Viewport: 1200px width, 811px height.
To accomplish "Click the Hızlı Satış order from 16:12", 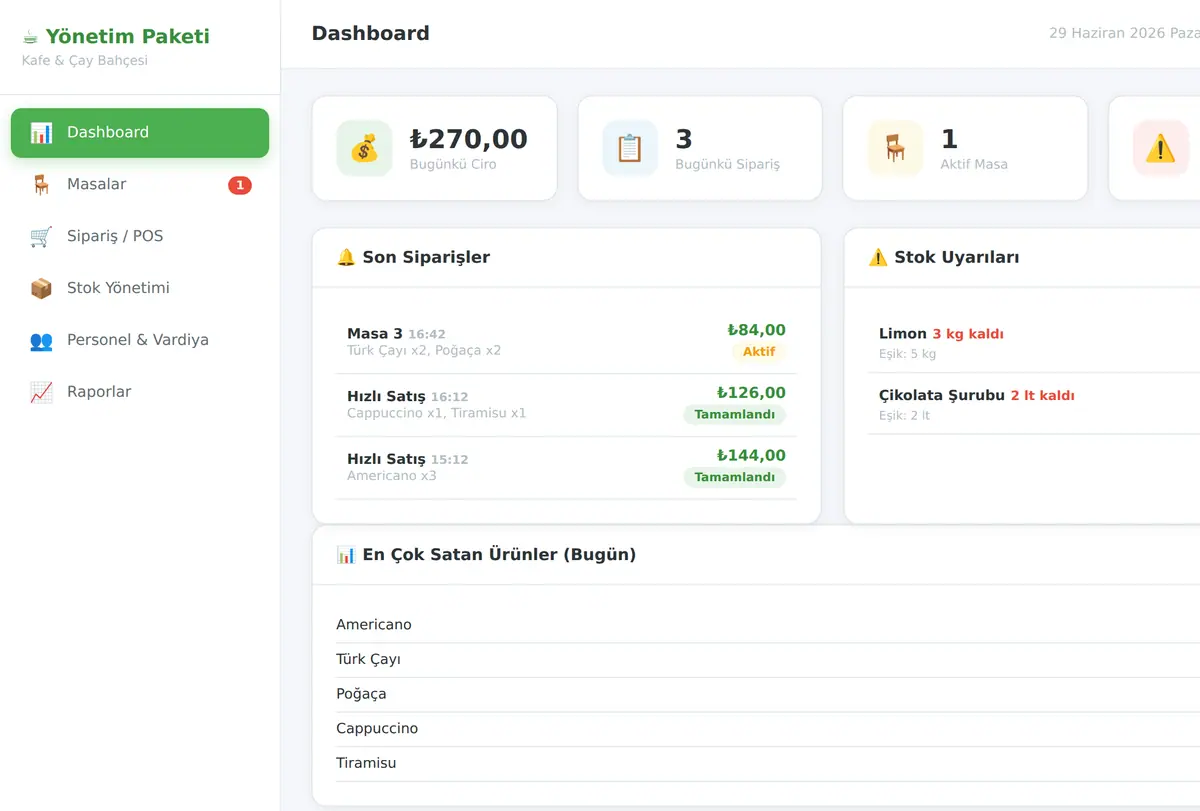I will (x=566, y=405).
